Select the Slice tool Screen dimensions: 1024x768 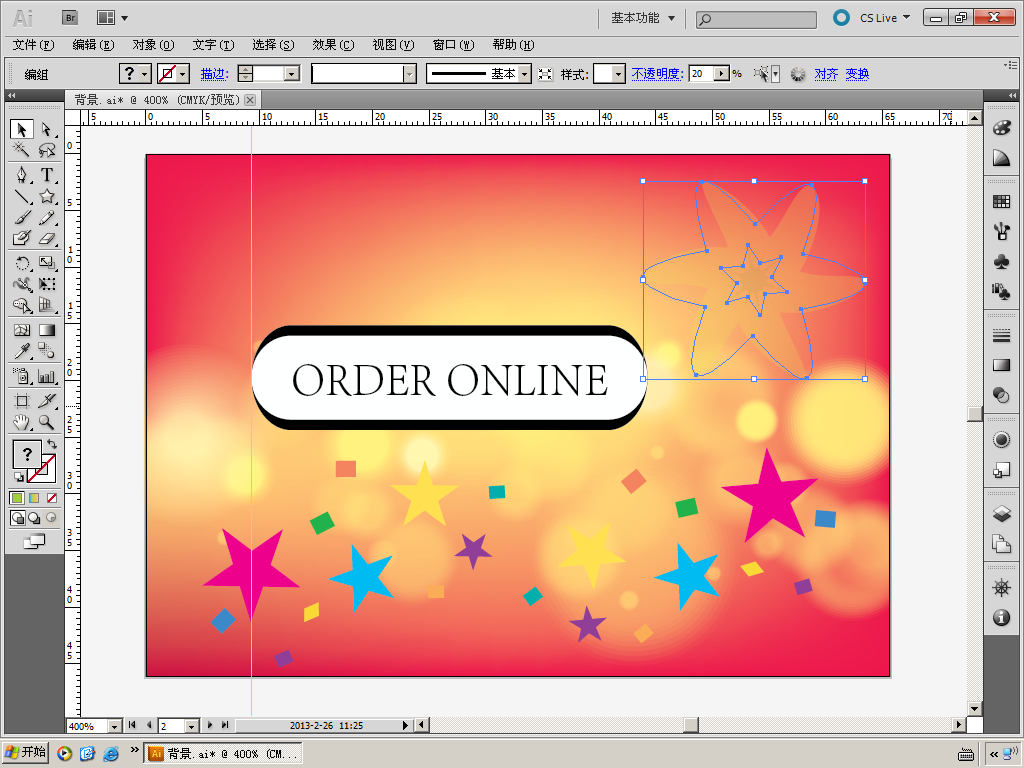46,400
